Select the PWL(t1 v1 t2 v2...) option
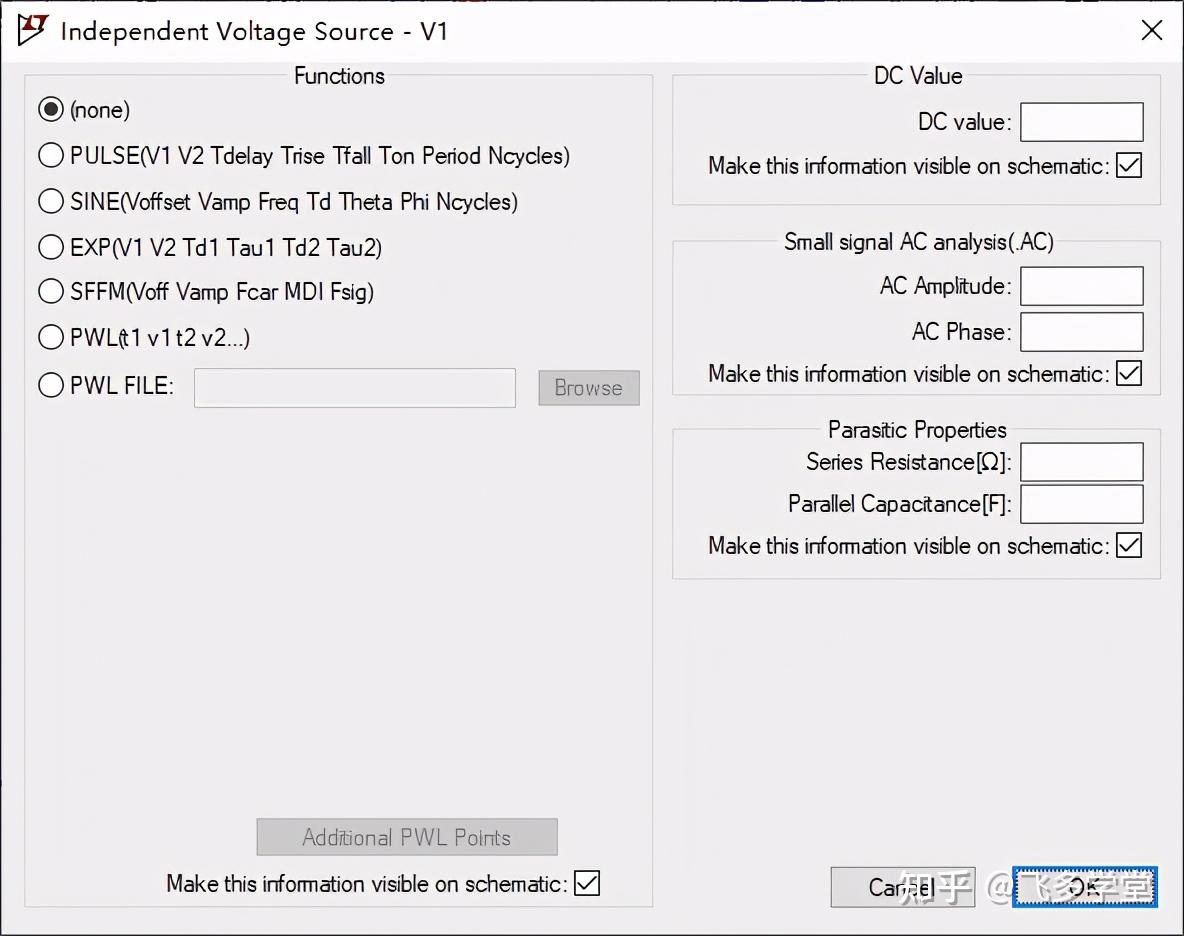The image size is (1184, 936). (51, 338)
